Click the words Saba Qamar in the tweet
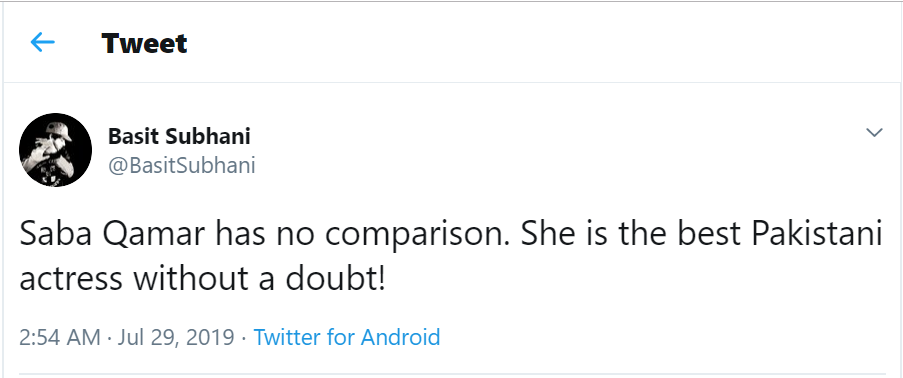Image resolution: width=903 pixels, height=378 pixels. [113, 235]
